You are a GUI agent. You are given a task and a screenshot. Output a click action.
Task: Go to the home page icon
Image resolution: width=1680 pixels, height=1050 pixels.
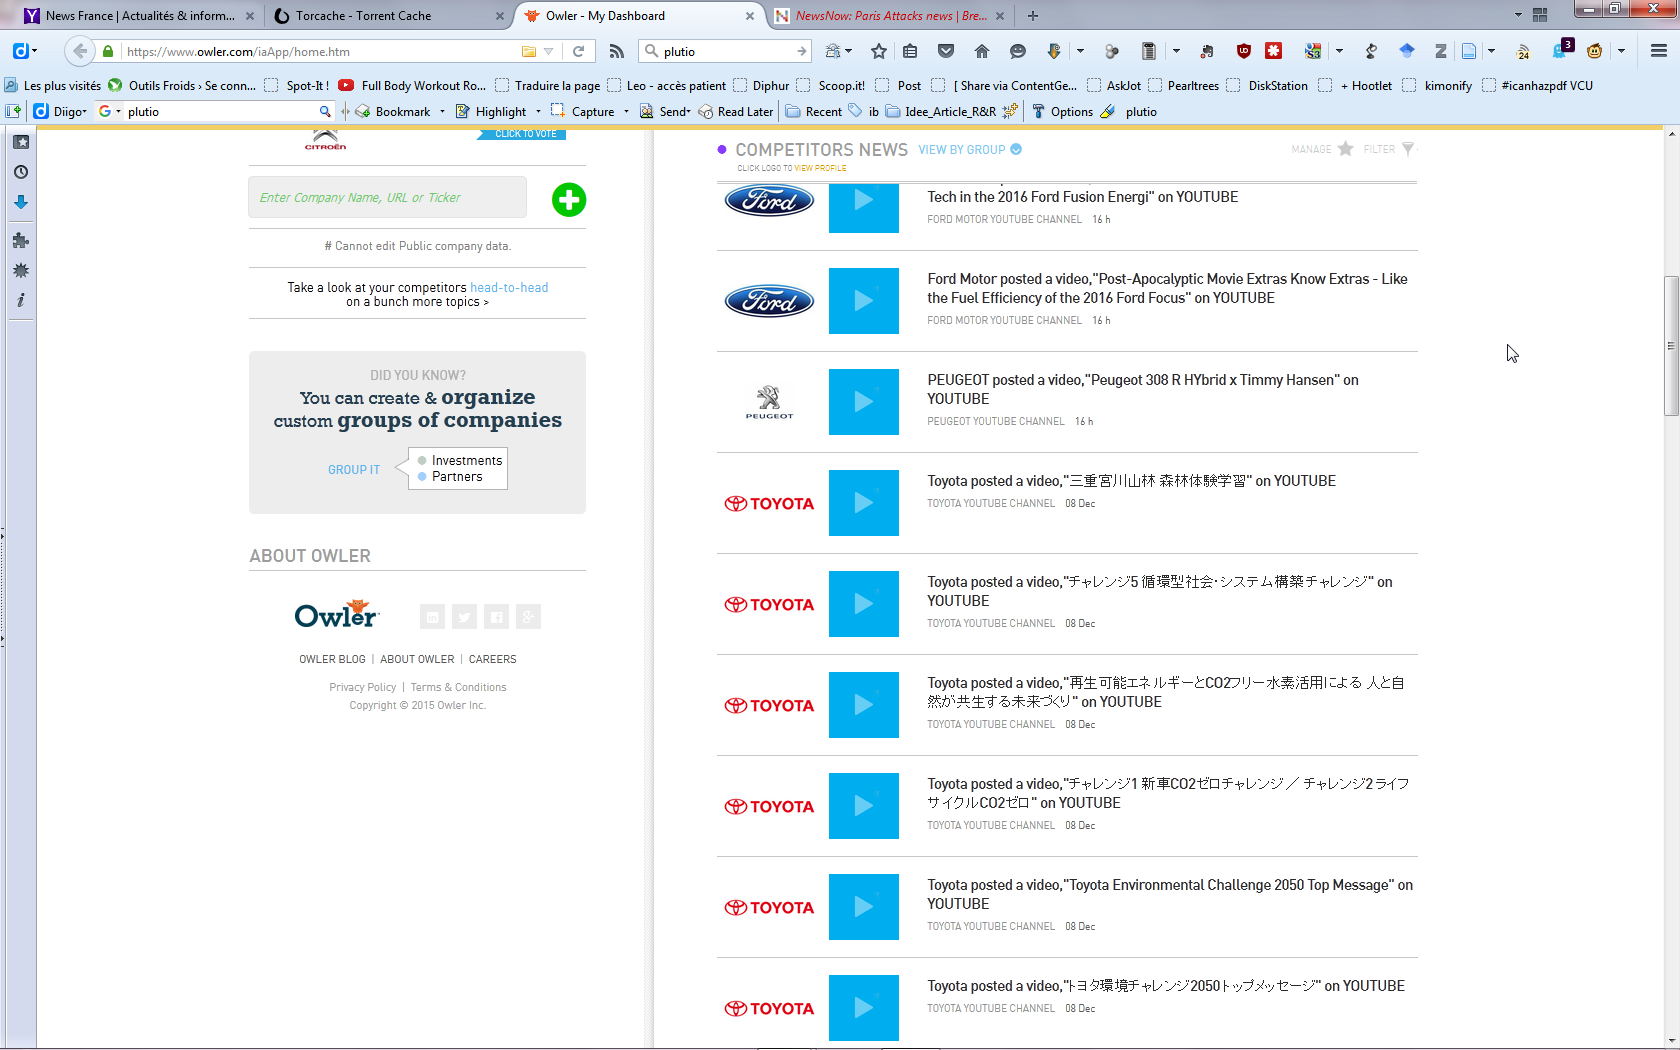tap(982, 51)
